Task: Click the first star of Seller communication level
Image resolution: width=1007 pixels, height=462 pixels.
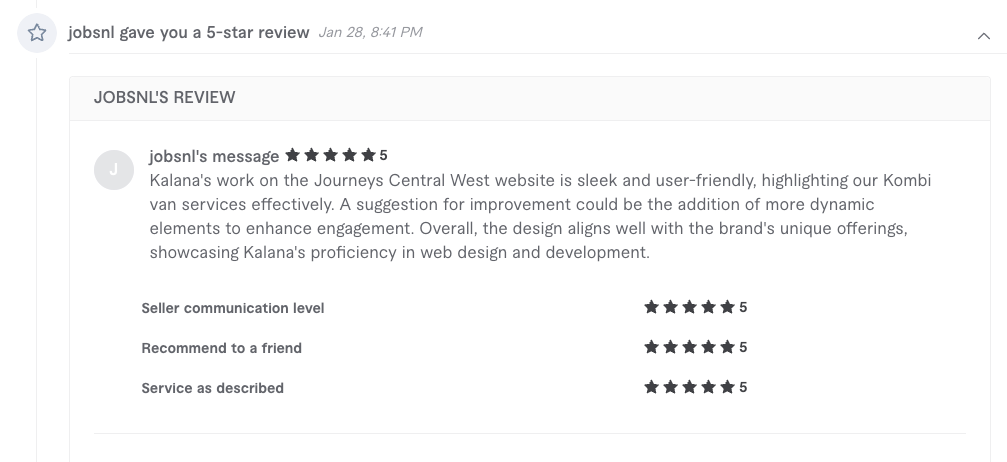Action: [x=651, y=307]
